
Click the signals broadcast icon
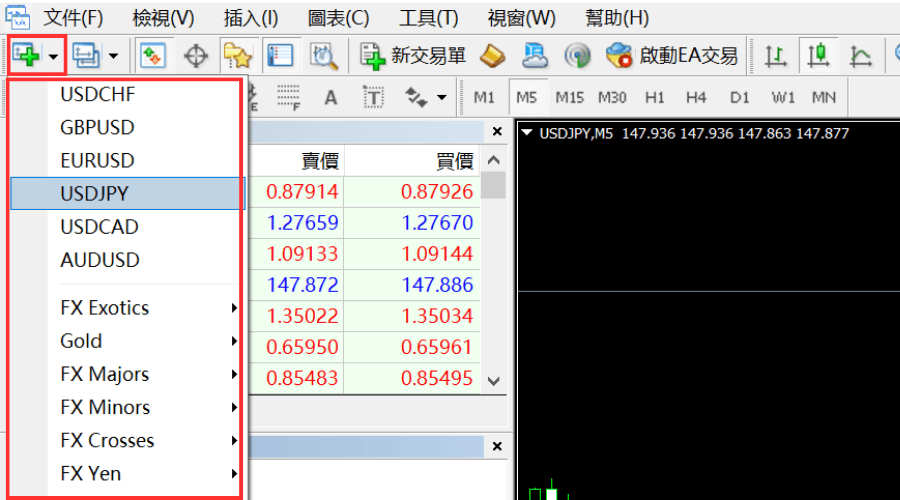pyautogui.click(x=577, y=56)
